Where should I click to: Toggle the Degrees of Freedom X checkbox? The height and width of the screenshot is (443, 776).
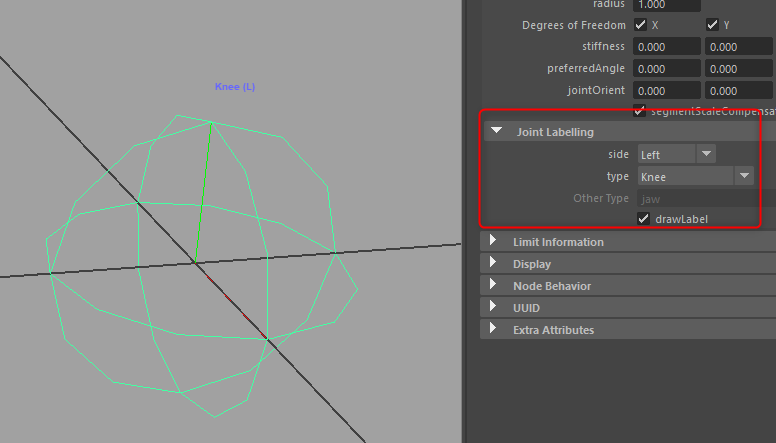click(x=641, y=25)
